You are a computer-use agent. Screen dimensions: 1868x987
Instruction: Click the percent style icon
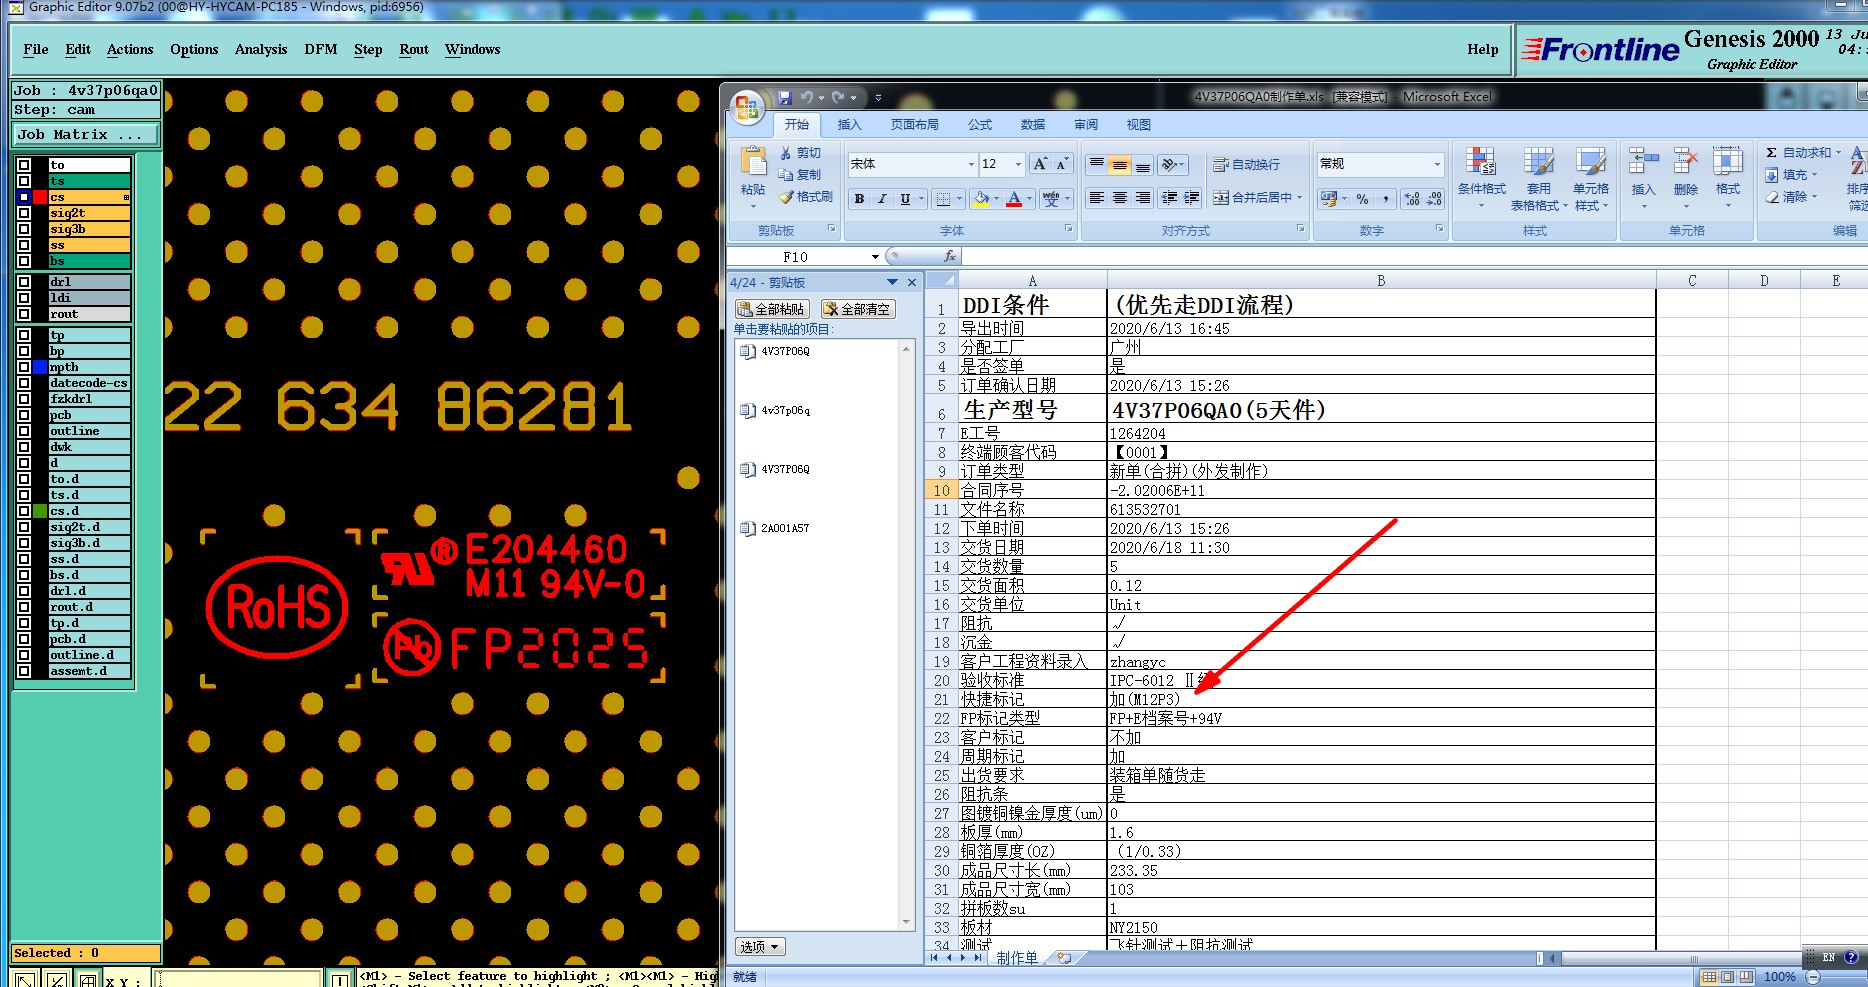point(1362,199)
